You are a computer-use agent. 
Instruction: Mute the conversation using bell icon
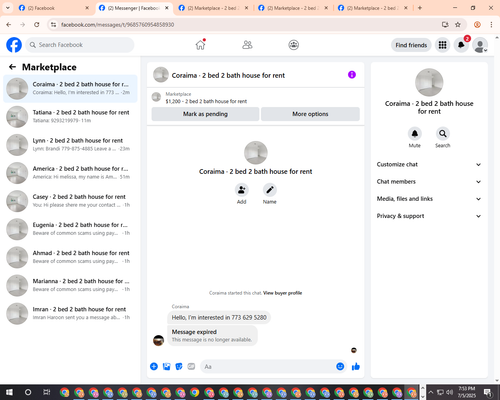tap(415, 134)
